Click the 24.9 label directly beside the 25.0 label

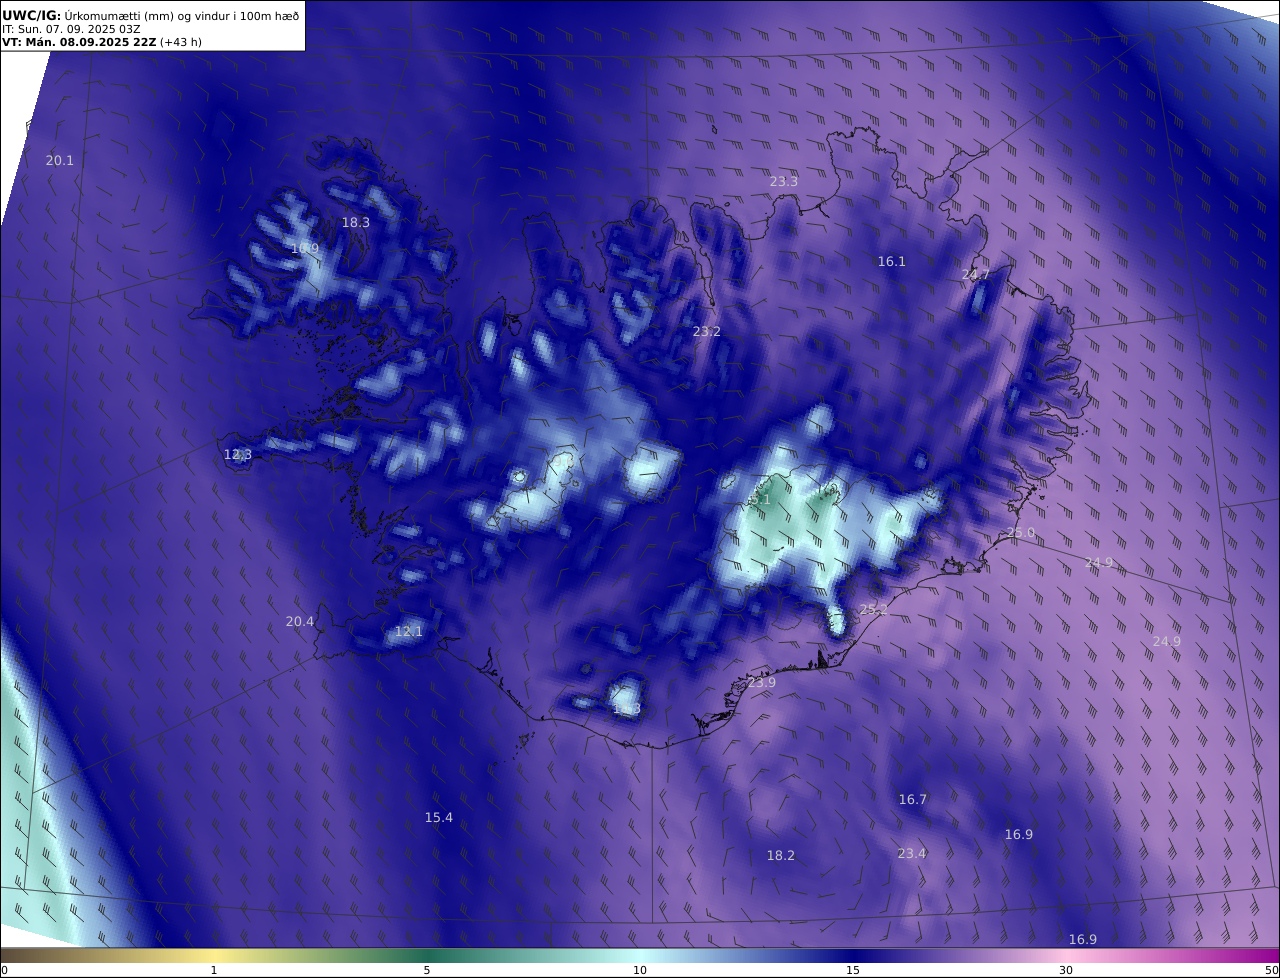[x=1099, y=564]
